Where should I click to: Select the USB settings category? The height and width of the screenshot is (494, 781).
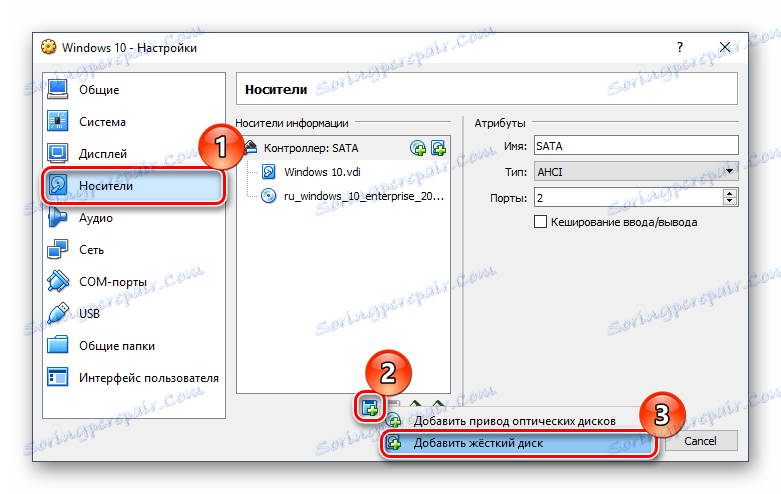pos(133,314)
